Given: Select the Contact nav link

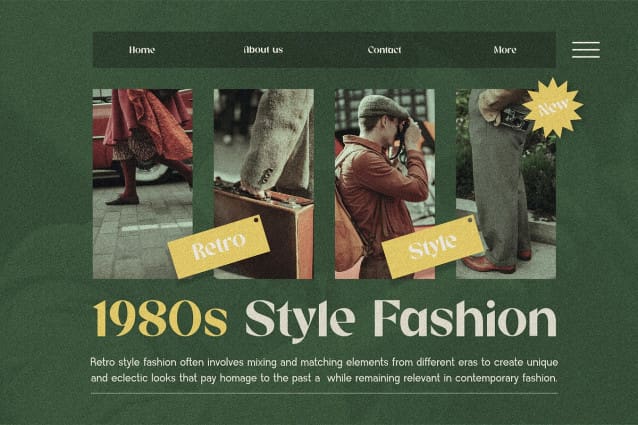Looking at the screenshot, I should (385, 50).
